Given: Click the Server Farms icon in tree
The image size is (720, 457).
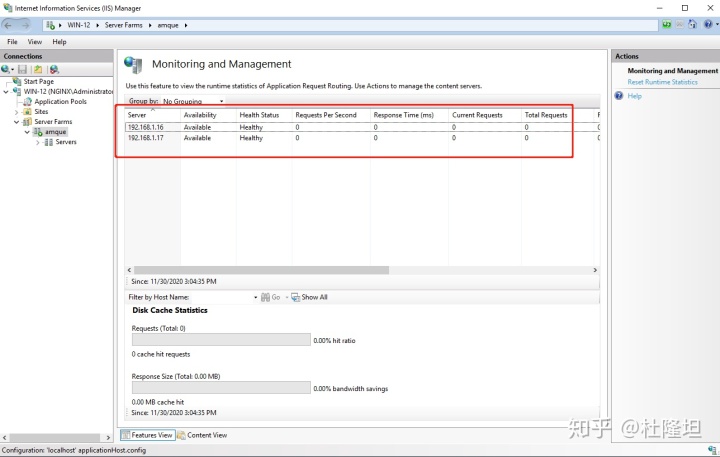Looking at the screenshot, I should [28, 122].
